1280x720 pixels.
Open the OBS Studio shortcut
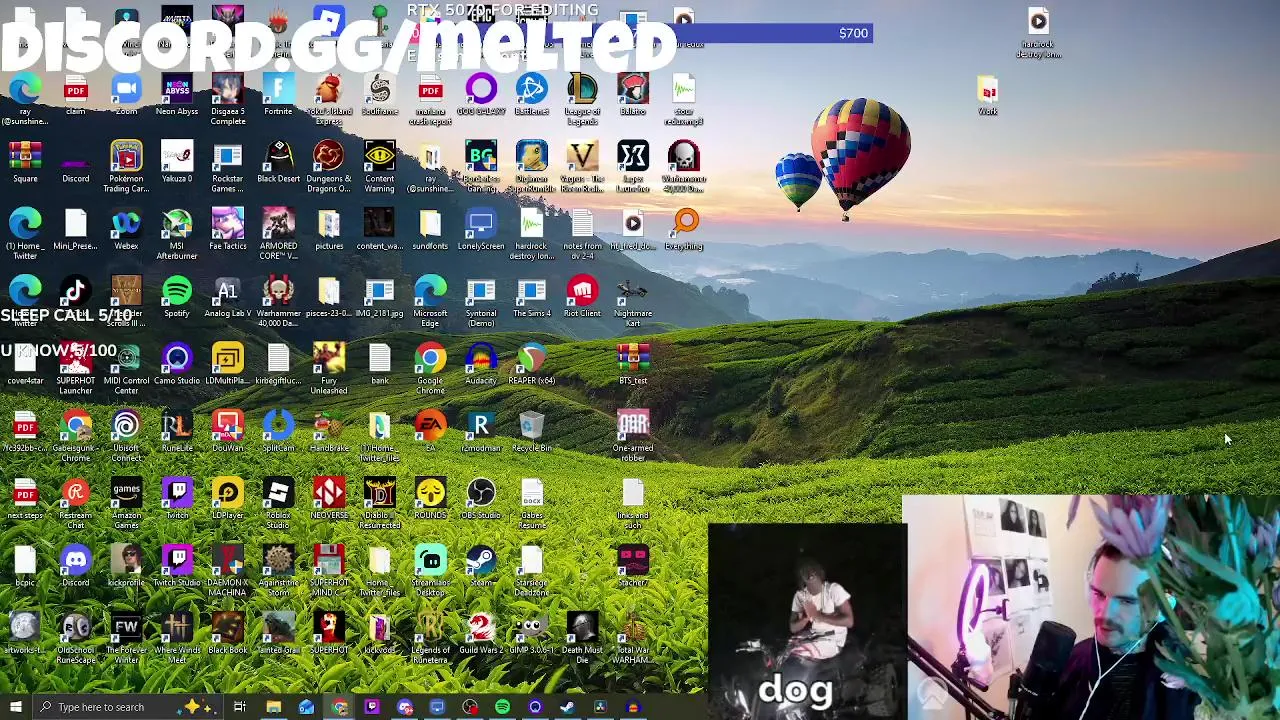(x=481, y=493)
